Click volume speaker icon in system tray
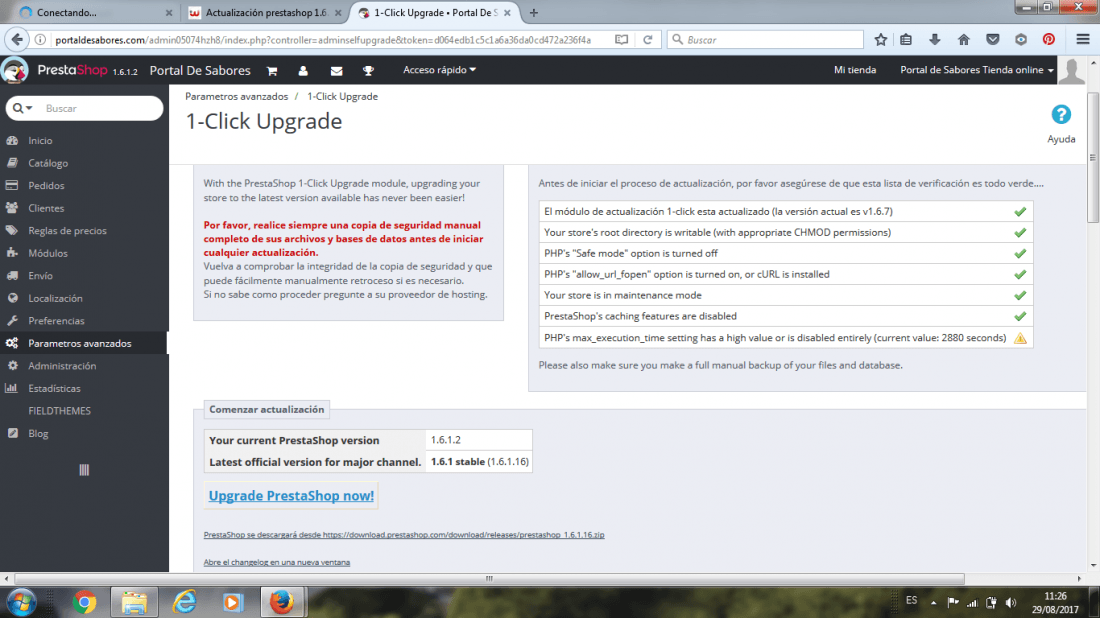The width and height of the screenshot is (1100, 618). click(1011, 603)
